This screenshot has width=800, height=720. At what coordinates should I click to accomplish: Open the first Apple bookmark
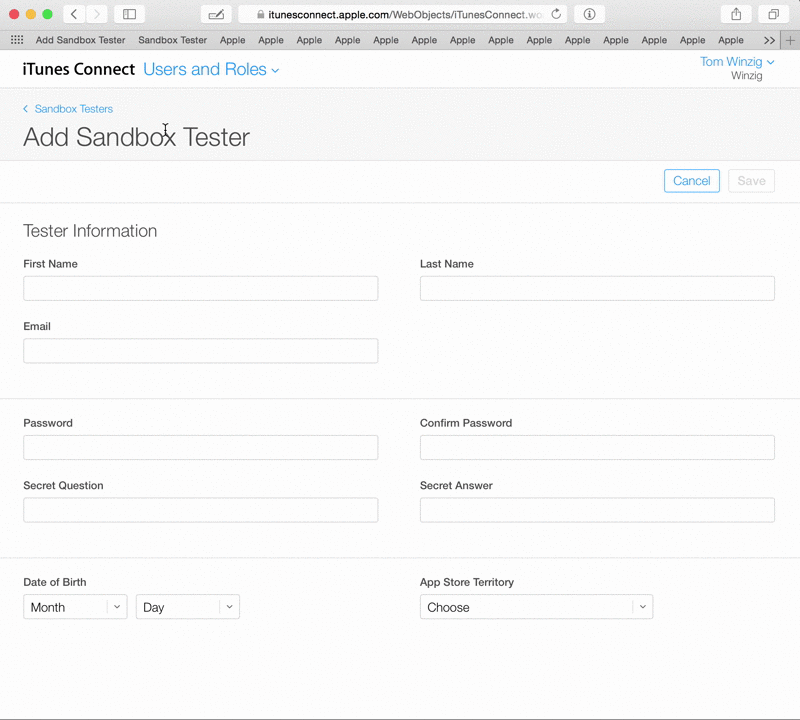click(233, 40)
